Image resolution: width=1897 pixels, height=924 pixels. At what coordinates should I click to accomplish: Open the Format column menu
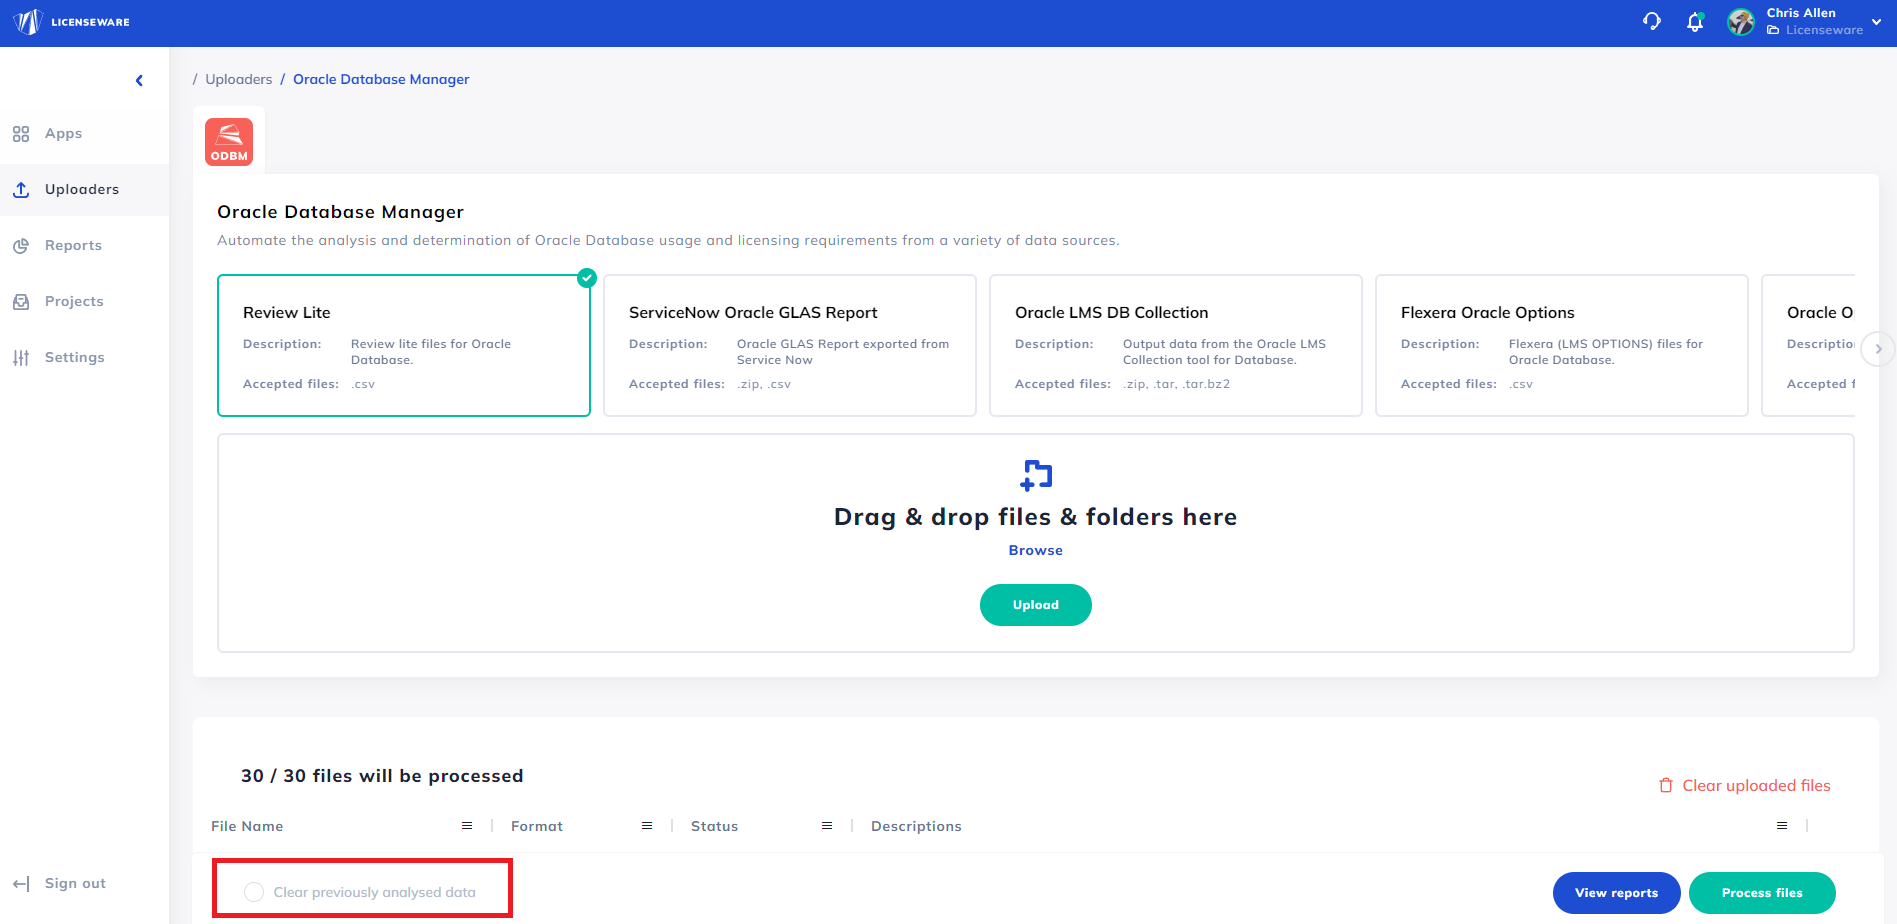pyautogui.click(x=647, y=826)
